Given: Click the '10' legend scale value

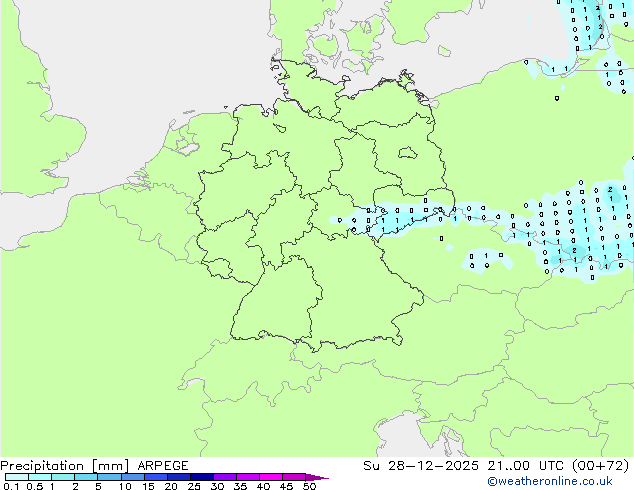Looking at the screenshot, I should click(125, 486).
